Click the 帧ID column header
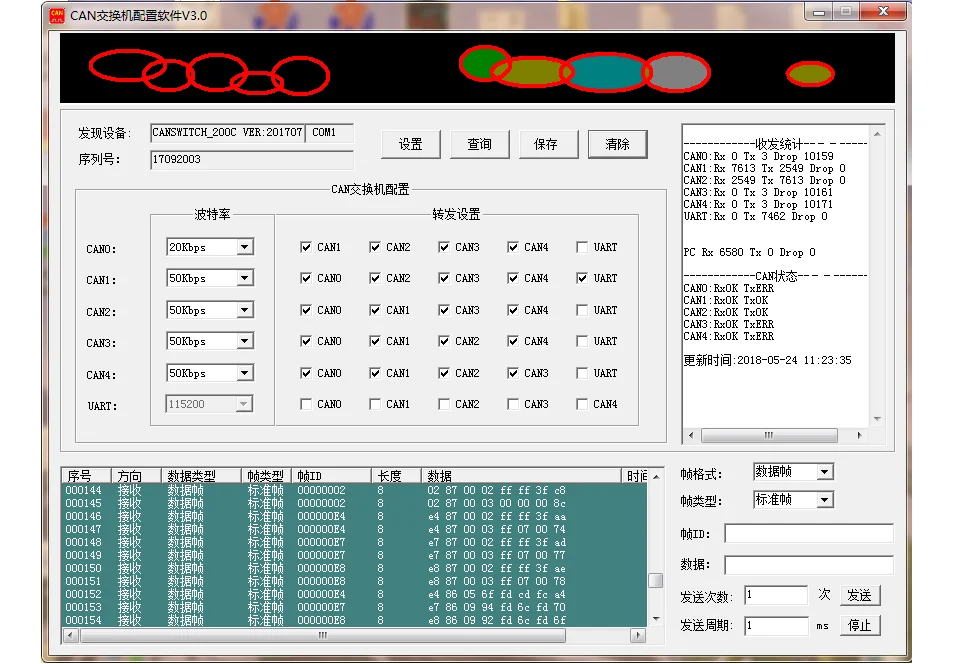This screenshot has width=960, height=664. point(331,476)
